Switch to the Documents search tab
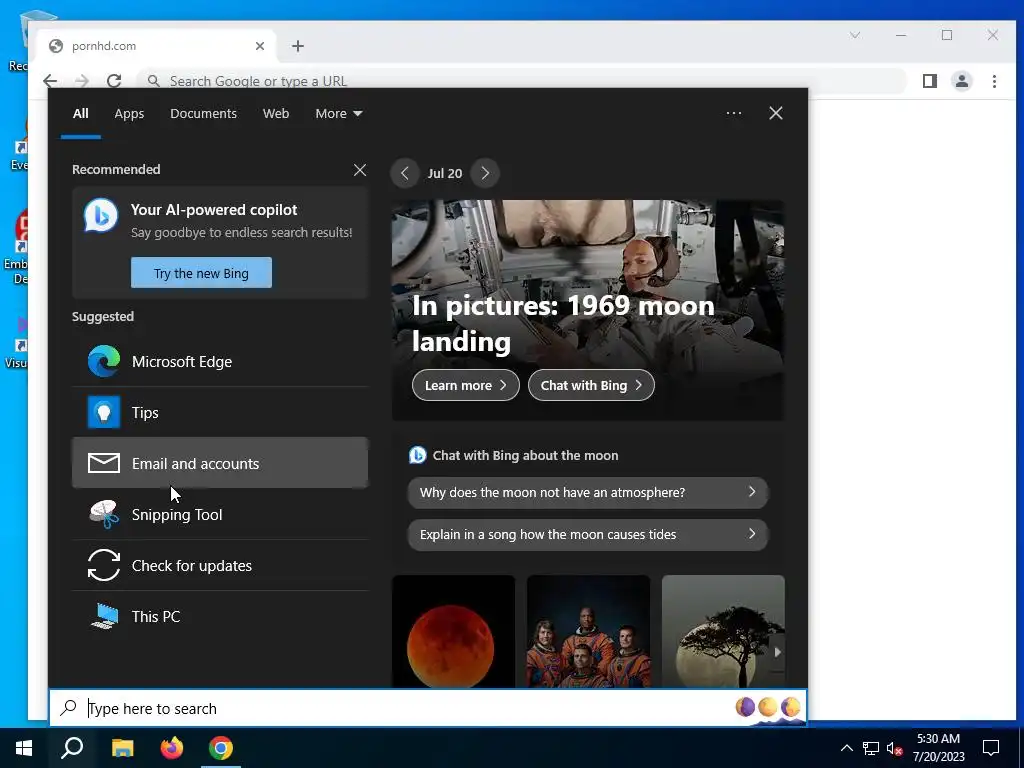Image resolution: width=1024 pixels, height=768 pixels. [x=203, y=113]
